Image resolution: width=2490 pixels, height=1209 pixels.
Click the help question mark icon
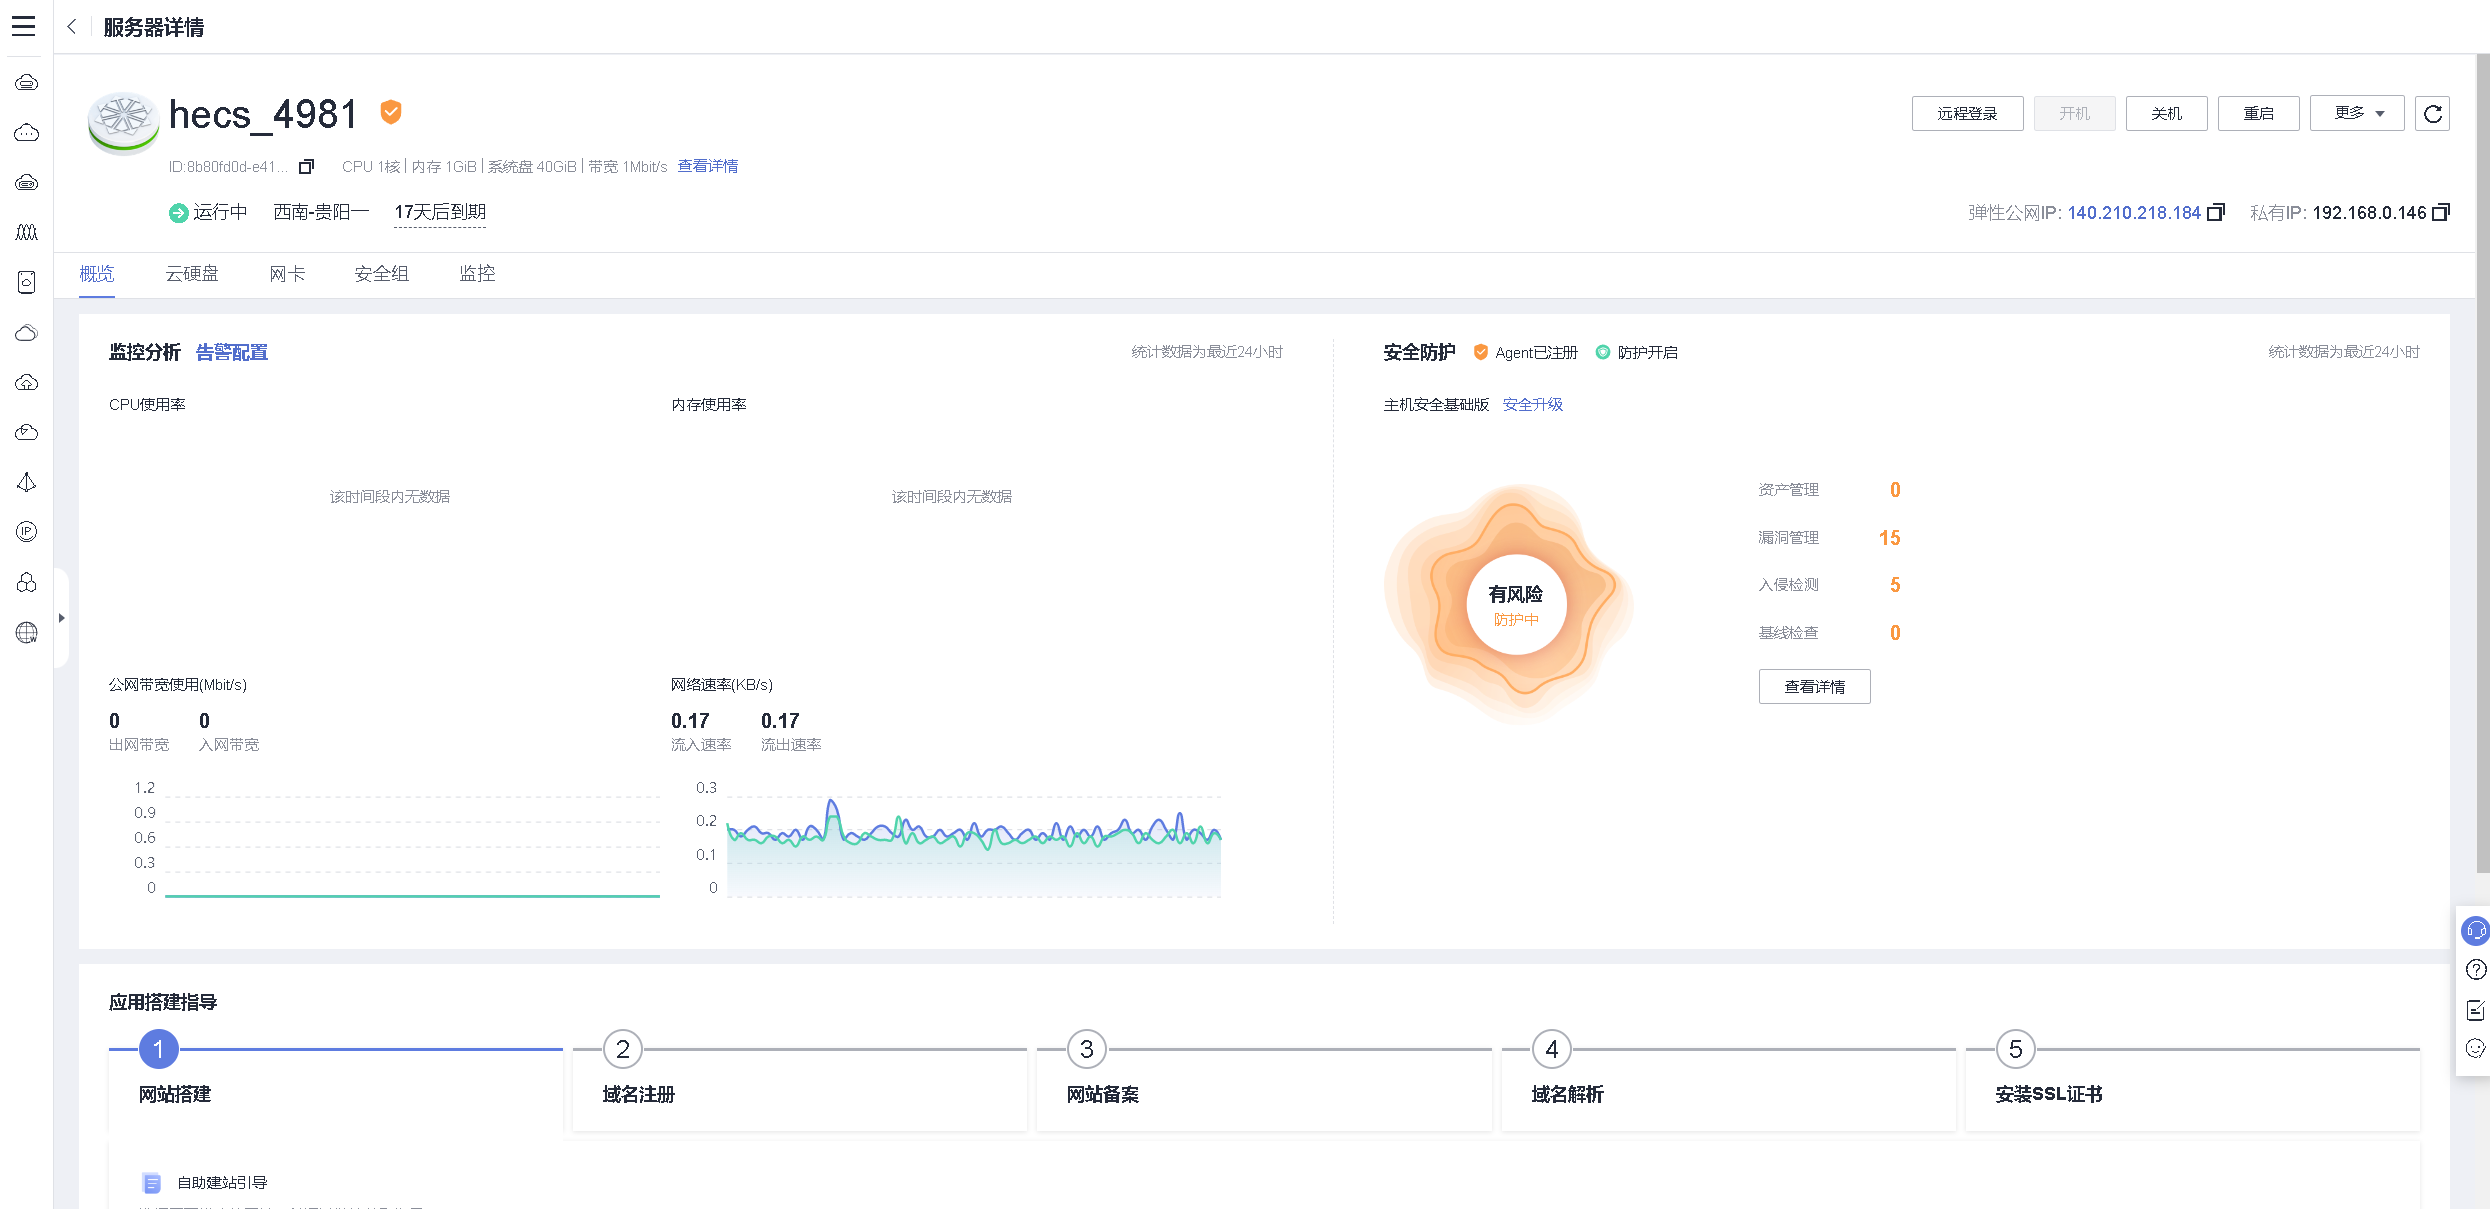(2475, 970)
